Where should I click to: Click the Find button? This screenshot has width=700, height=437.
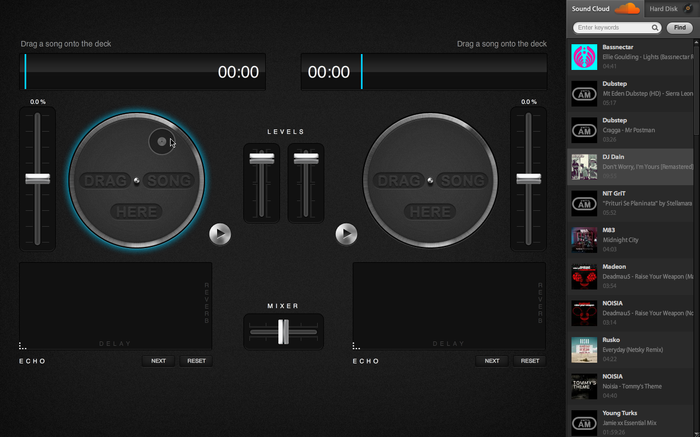pyautogui.click(x=678, y=28)
